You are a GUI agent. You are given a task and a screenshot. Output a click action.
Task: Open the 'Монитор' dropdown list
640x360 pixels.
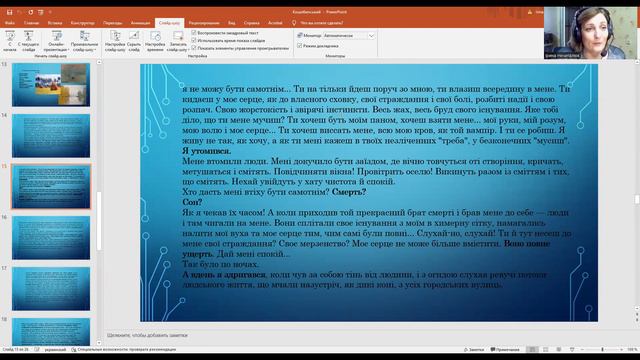[x=371, y=36]
